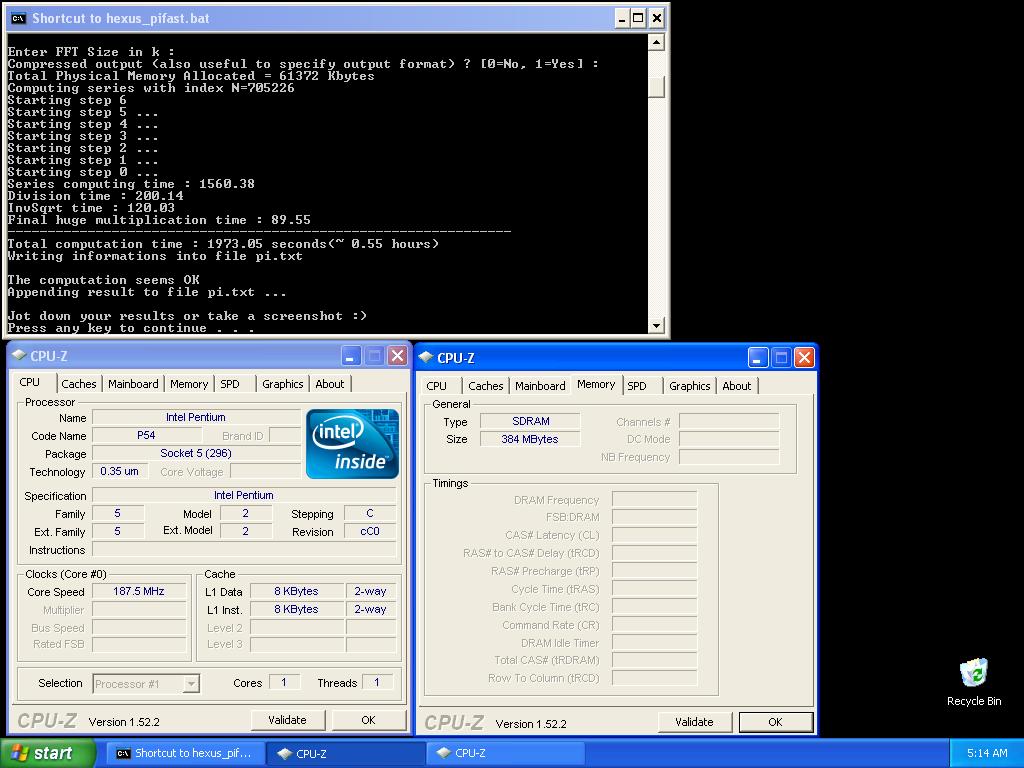Click the Series computing time 1560.38 line
Image resolution: width=1024 pixels, height=768 pixels.
click(x=131, y=184)
